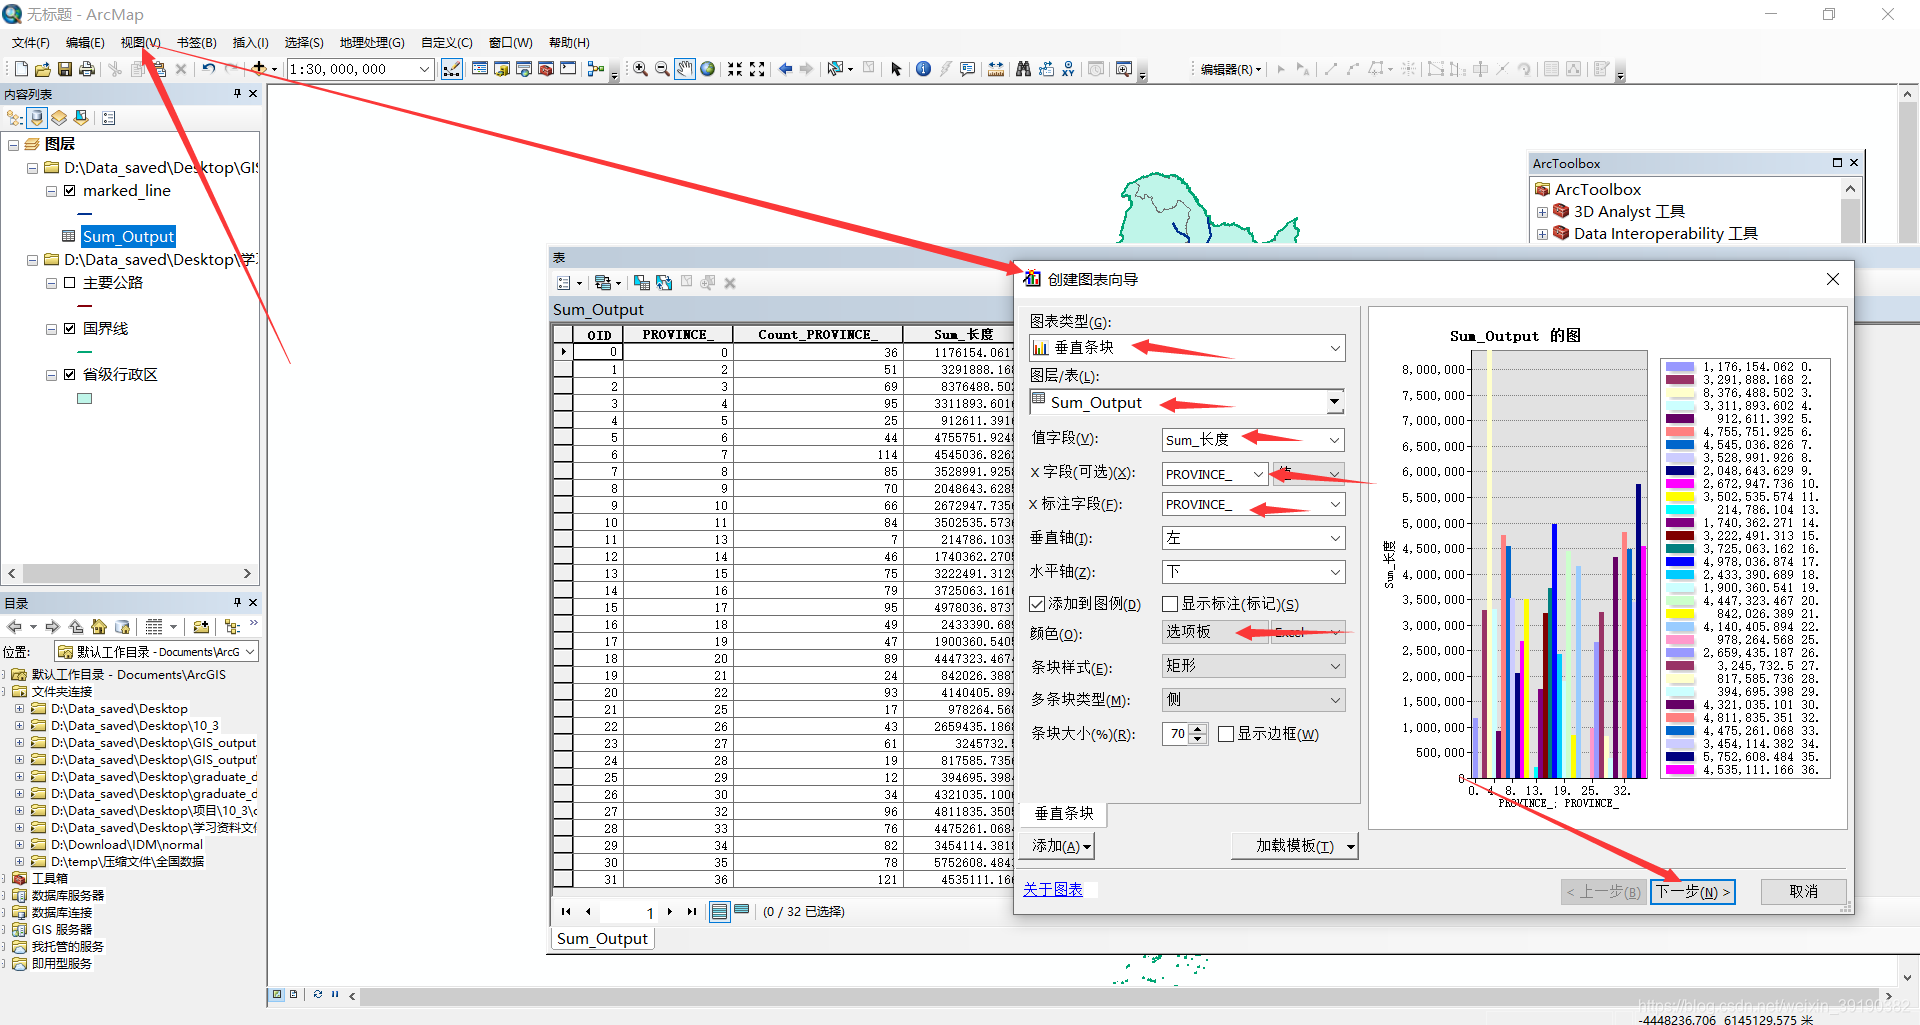Print the map using the printer icon
The height and width of the screenshot is (1025, 1920).
[x=87, y=69]
